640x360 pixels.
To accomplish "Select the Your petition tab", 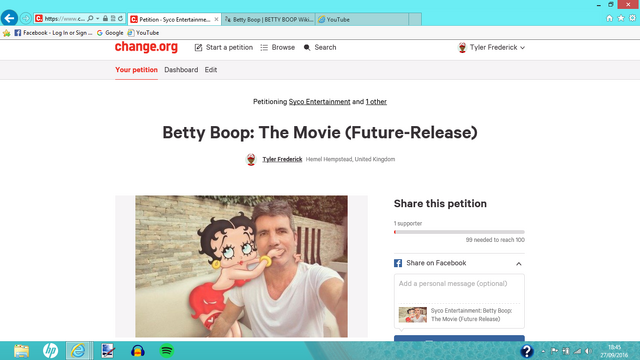I will 136,70.
